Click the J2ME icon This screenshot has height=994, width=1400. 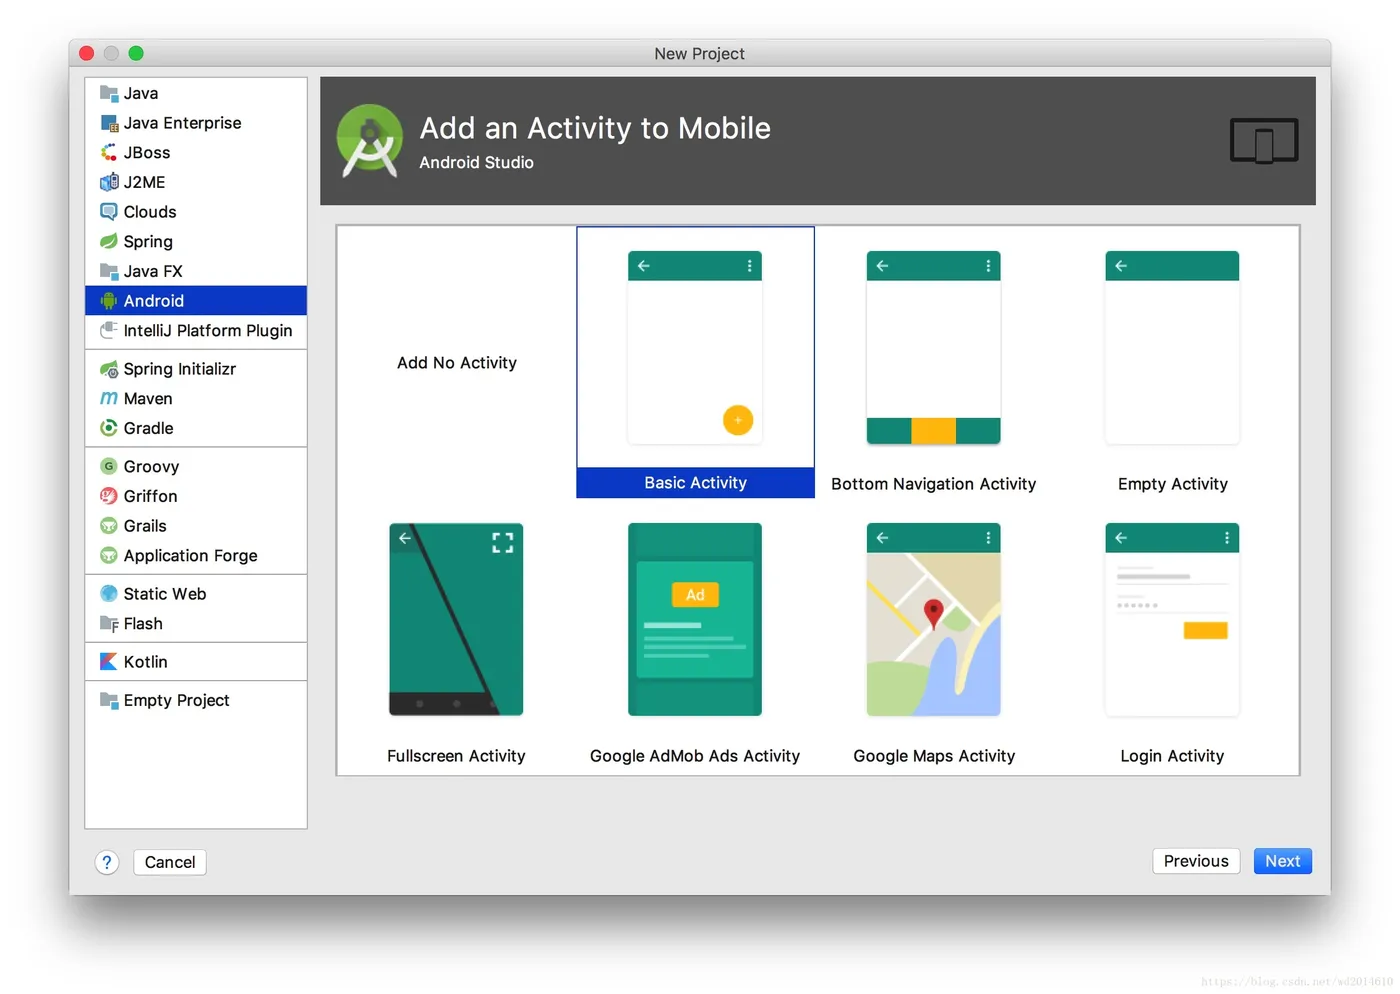pos(109,182)
